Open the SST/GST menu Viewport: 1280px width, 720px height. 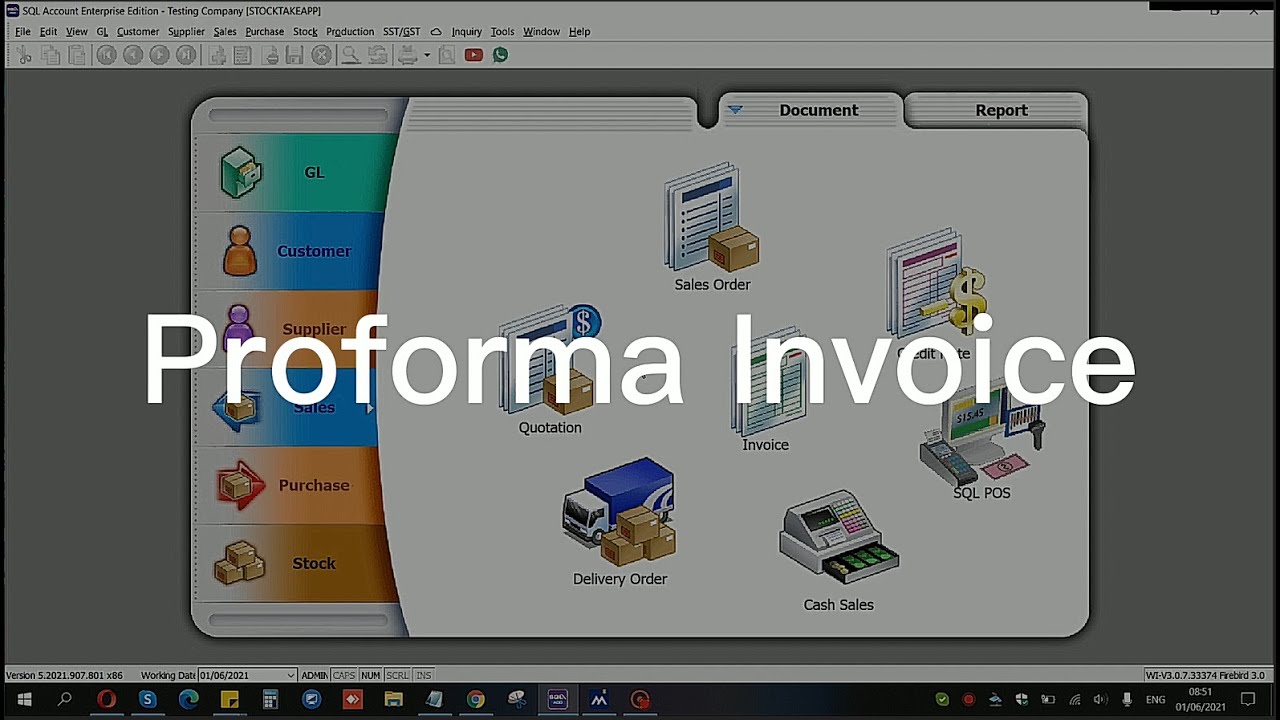[401, 32]
